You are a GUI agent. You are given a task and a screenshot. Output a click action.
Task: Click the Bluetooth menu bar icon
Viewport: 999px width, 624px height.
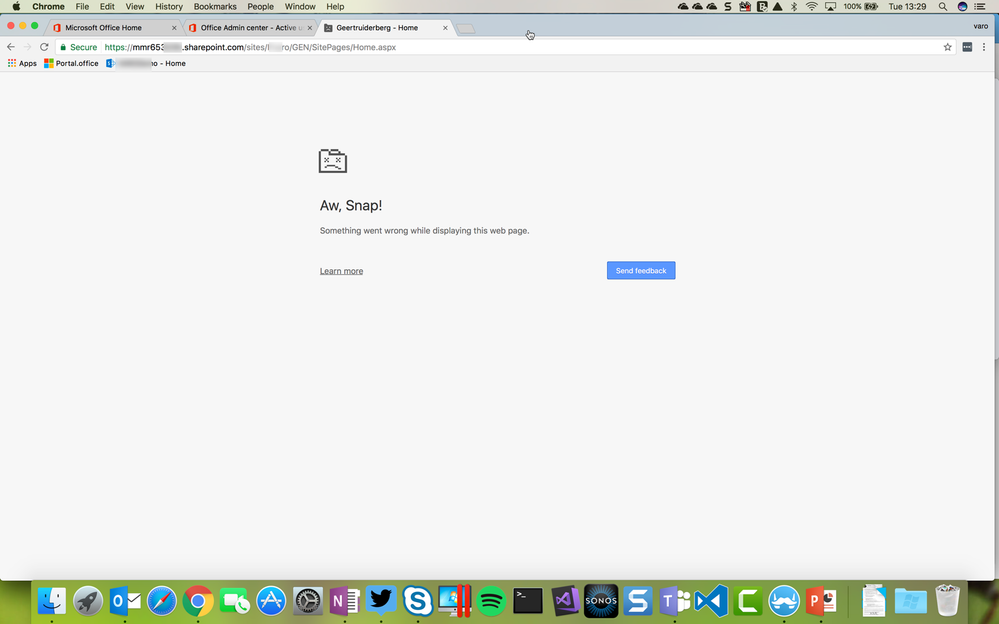click(x=794, y=6)
